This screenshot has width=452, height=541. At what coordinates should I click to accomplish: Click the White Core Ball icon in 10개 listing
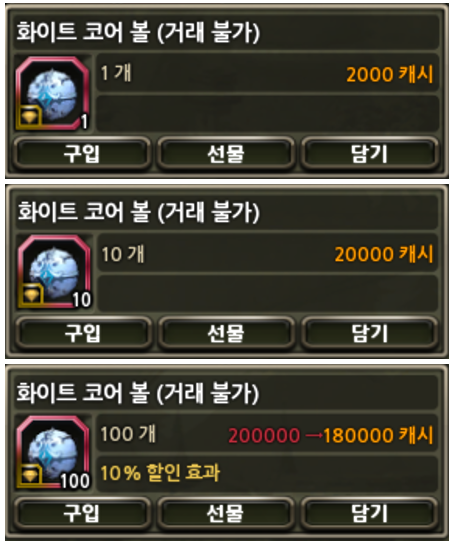tap(54, 272)
